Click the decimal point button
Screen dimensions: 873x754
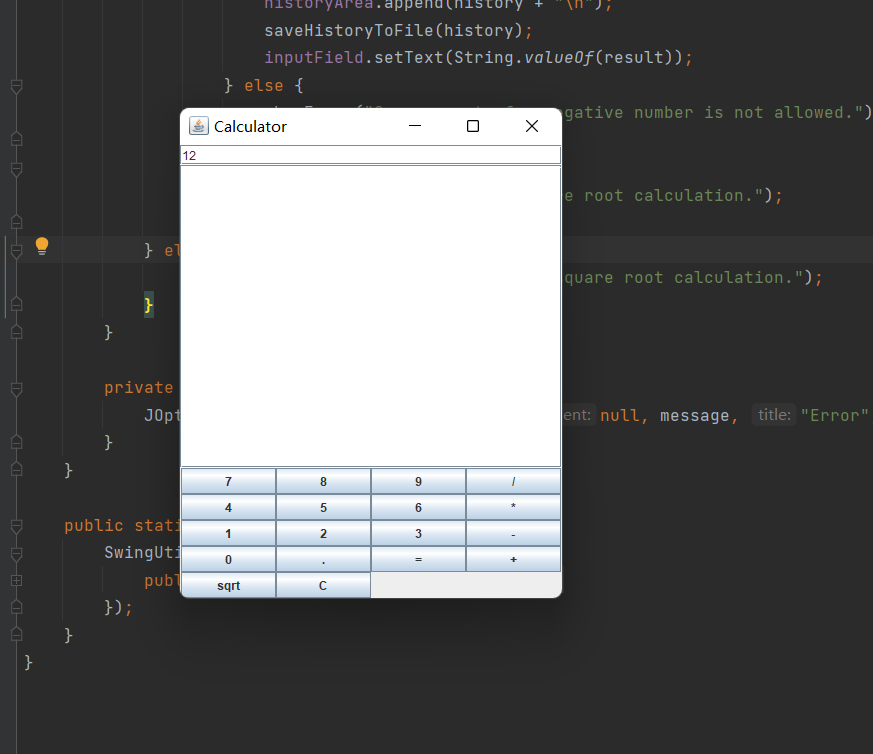tap(323, 559)
